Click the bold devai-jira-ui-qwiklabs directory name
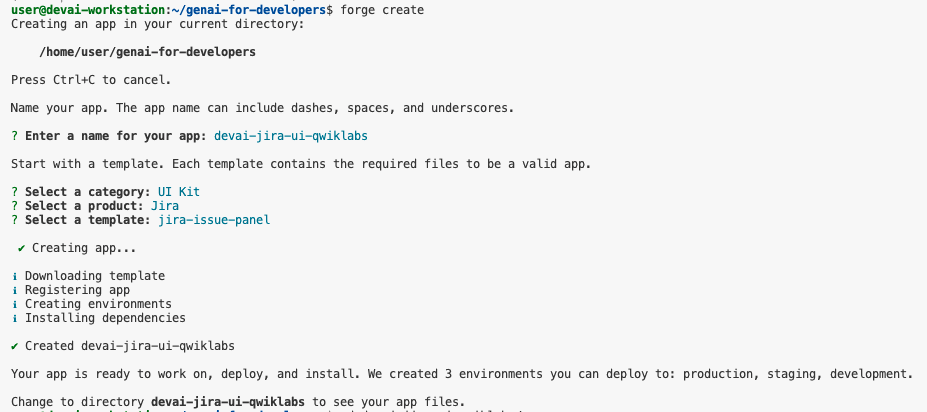This screenshot has width=927, height=412. pos(229,401)
